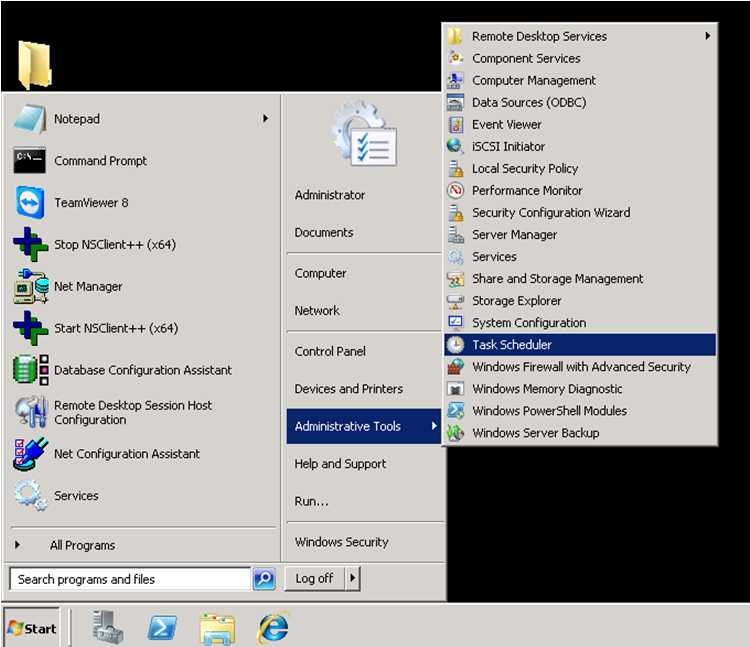Viewport: 750px width, 647px height.
Task: Click the Start NSClient++ (x64) icon
Action: coord(30,328)
